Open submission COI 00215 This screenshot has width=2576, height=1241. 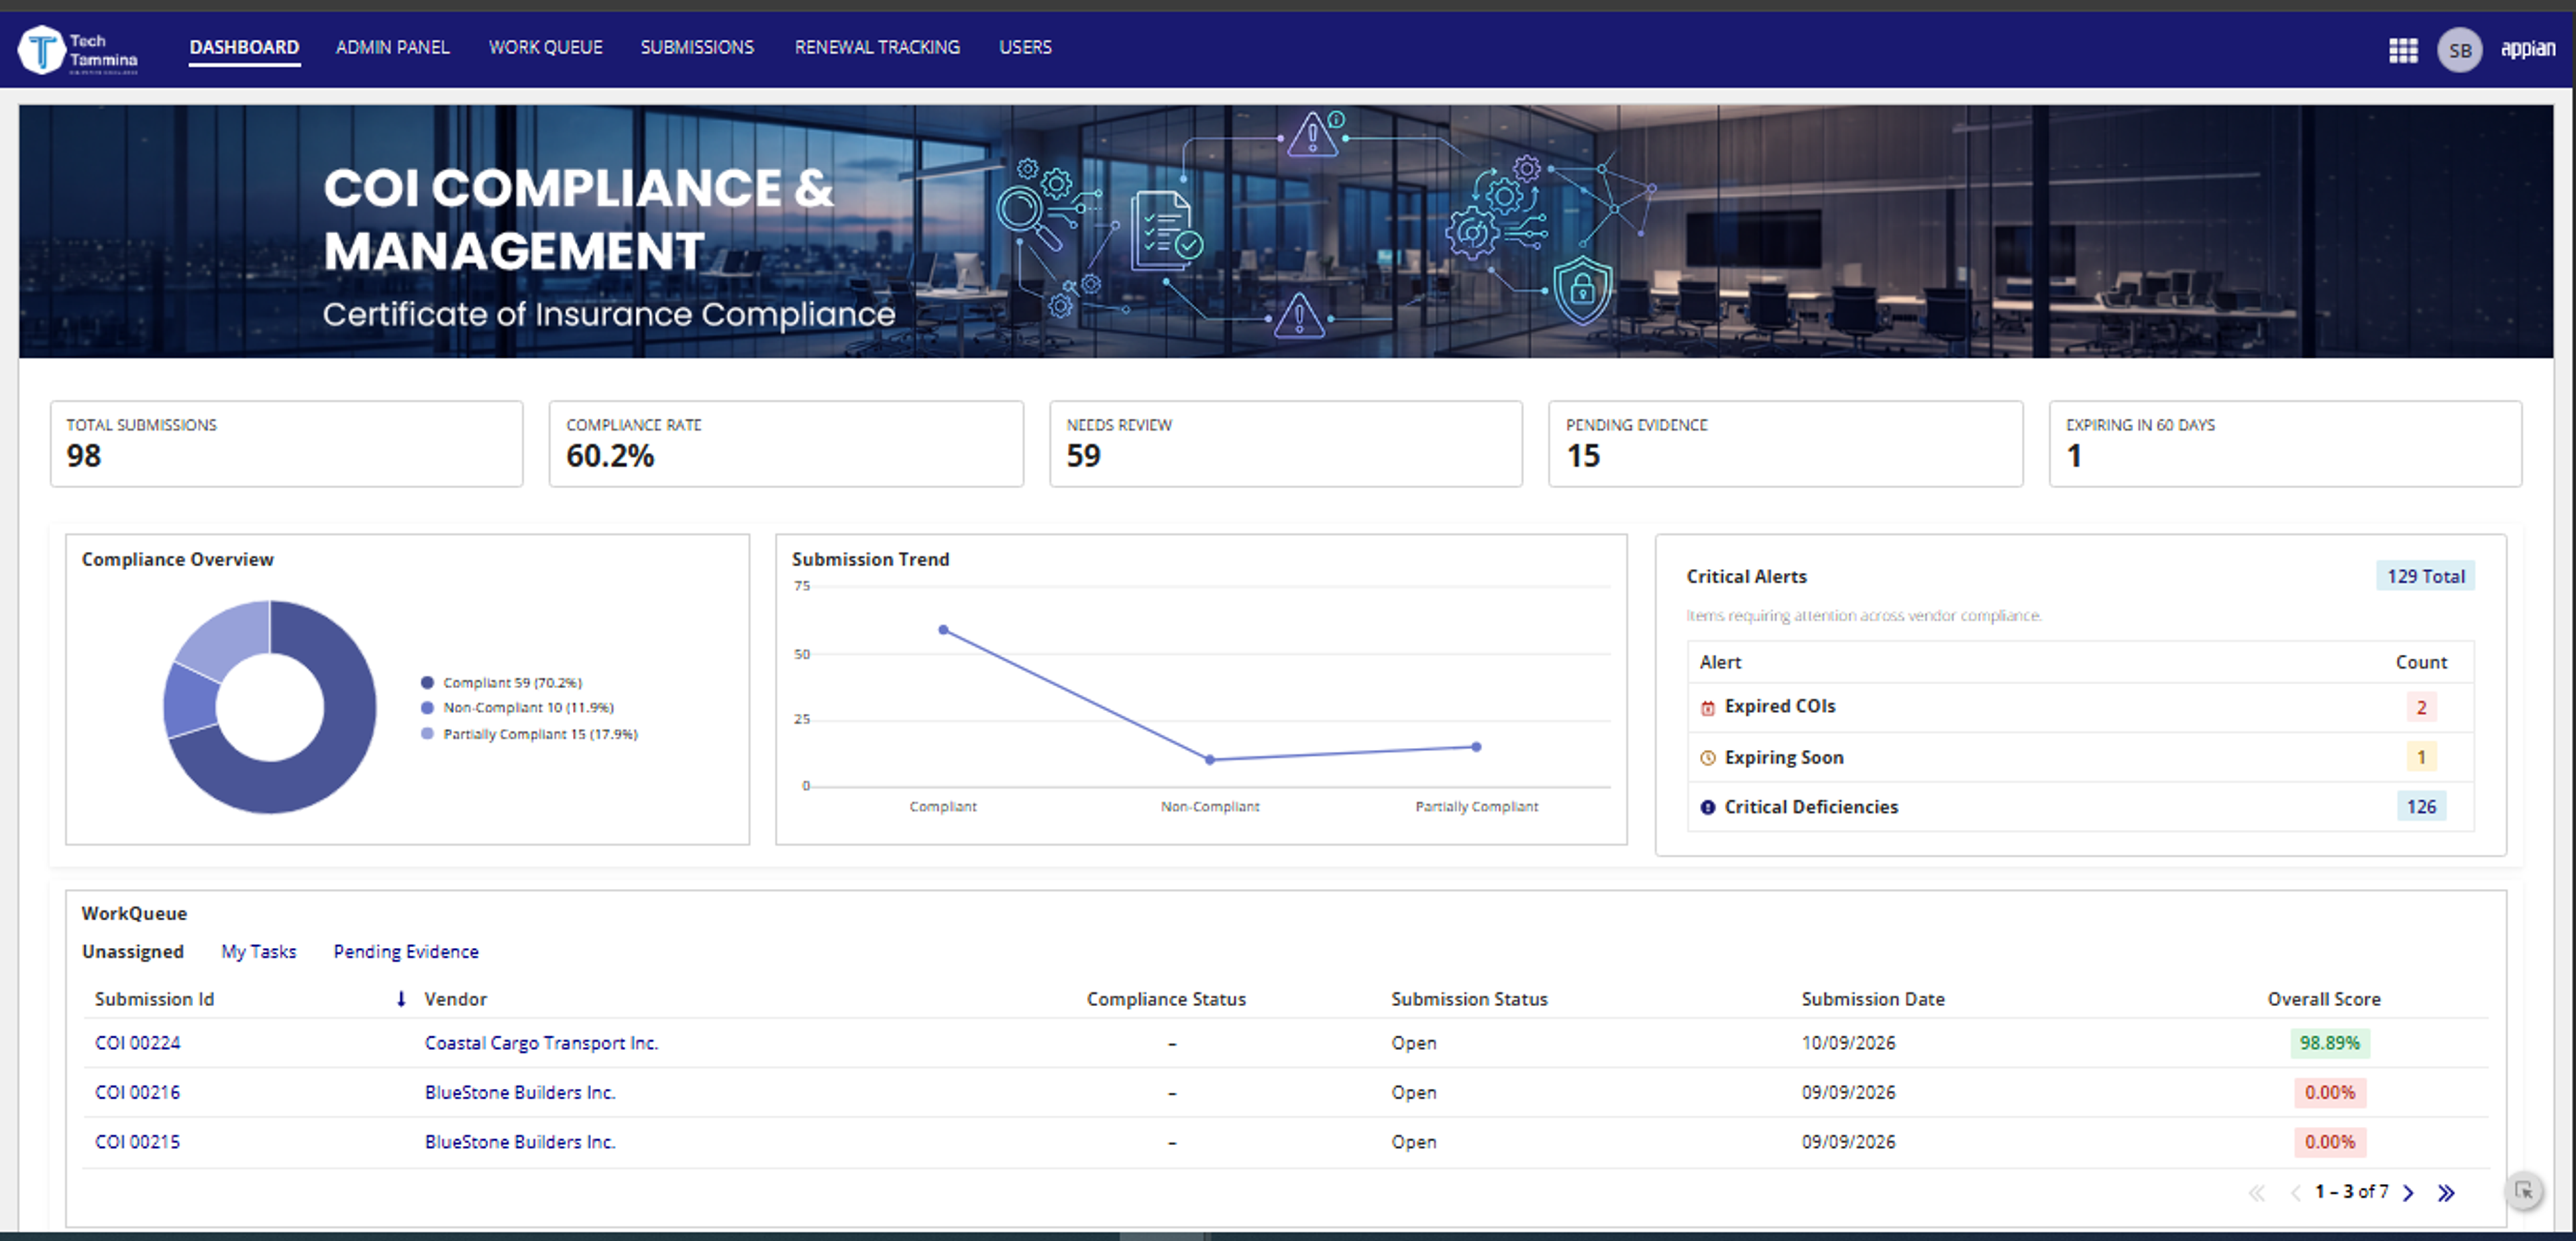click(137, 1142)
